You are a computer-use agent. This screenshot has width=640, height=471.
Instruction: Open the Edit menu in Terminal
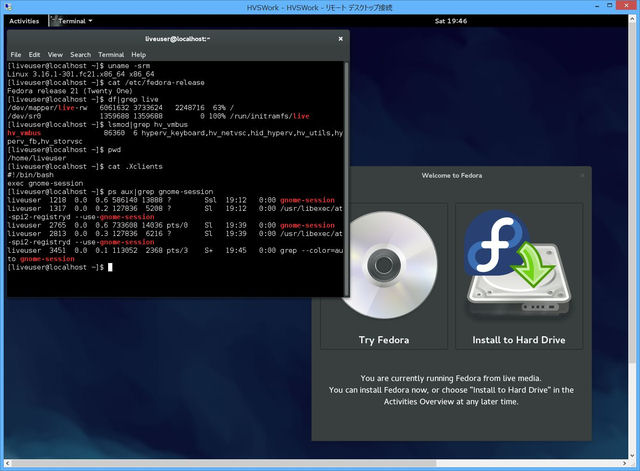click(34, 55)
